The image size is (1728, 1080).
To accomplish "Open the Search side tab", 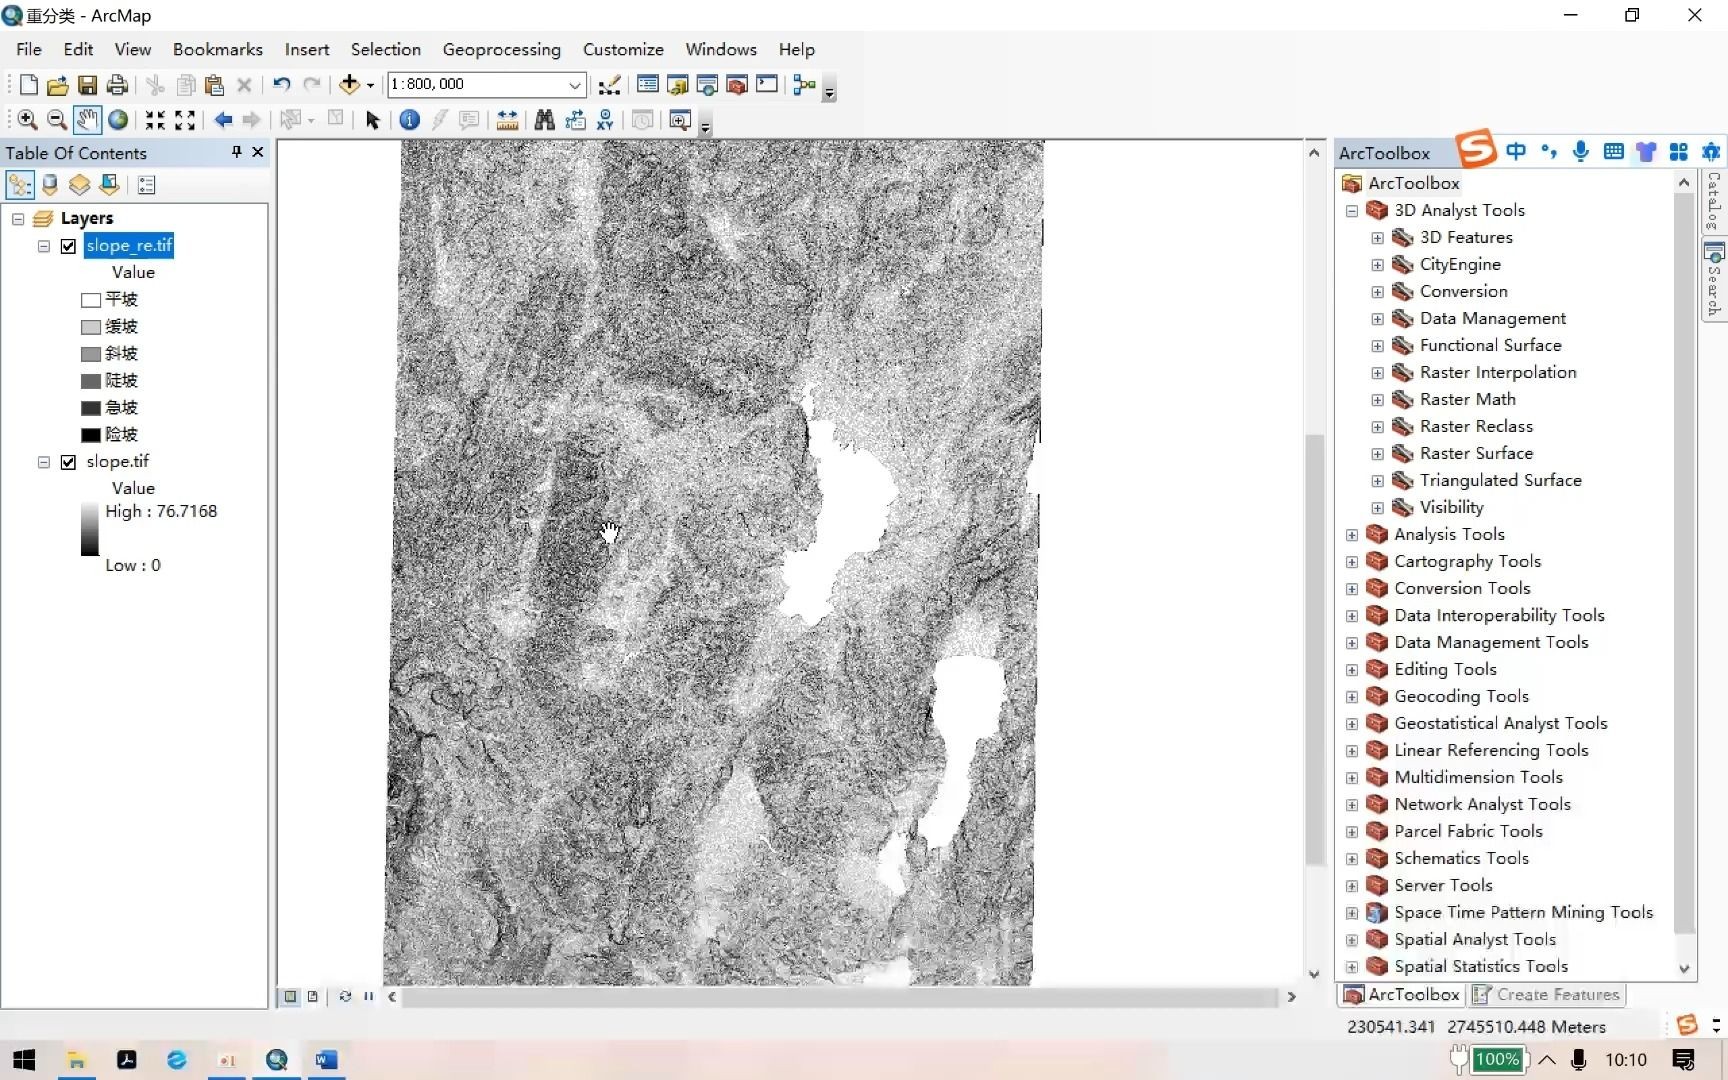I will pos(1714,280).
